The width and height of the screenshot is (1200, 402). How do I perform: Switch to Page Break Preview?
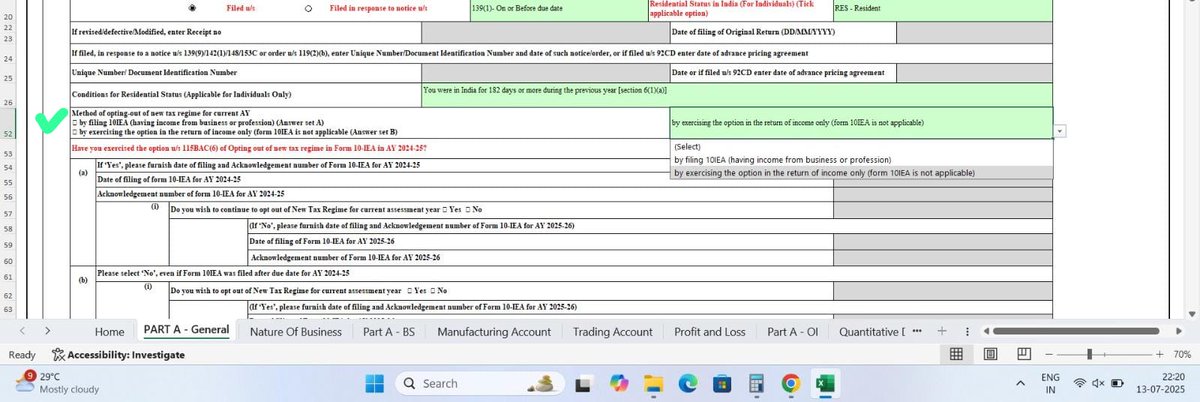pos(1024,354)
